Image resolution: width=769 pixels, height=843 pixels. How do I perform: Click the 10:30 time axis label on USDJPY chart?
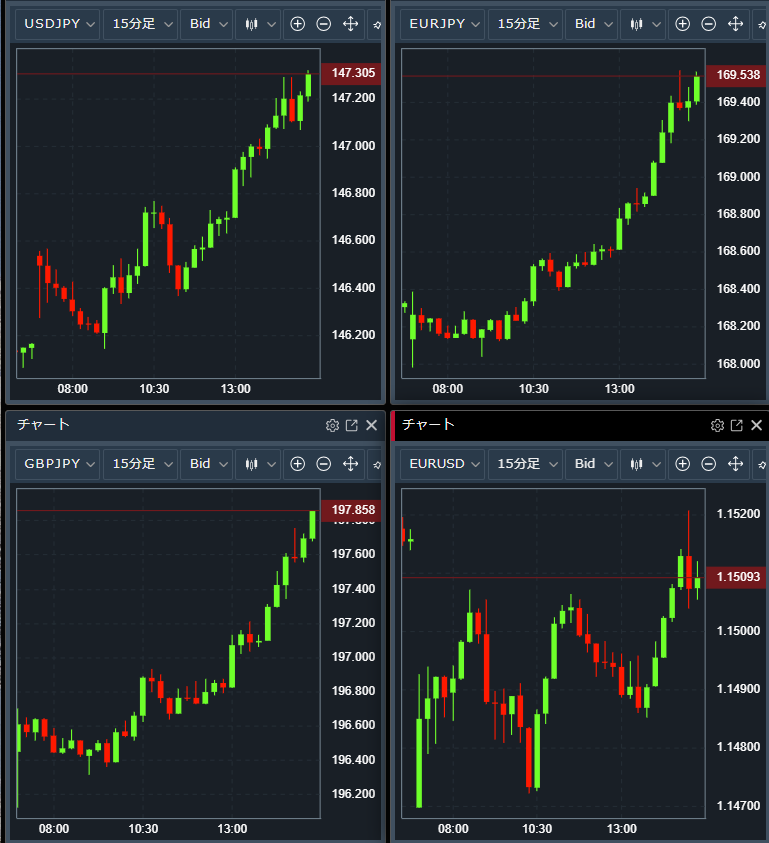[x=154, y=389]
